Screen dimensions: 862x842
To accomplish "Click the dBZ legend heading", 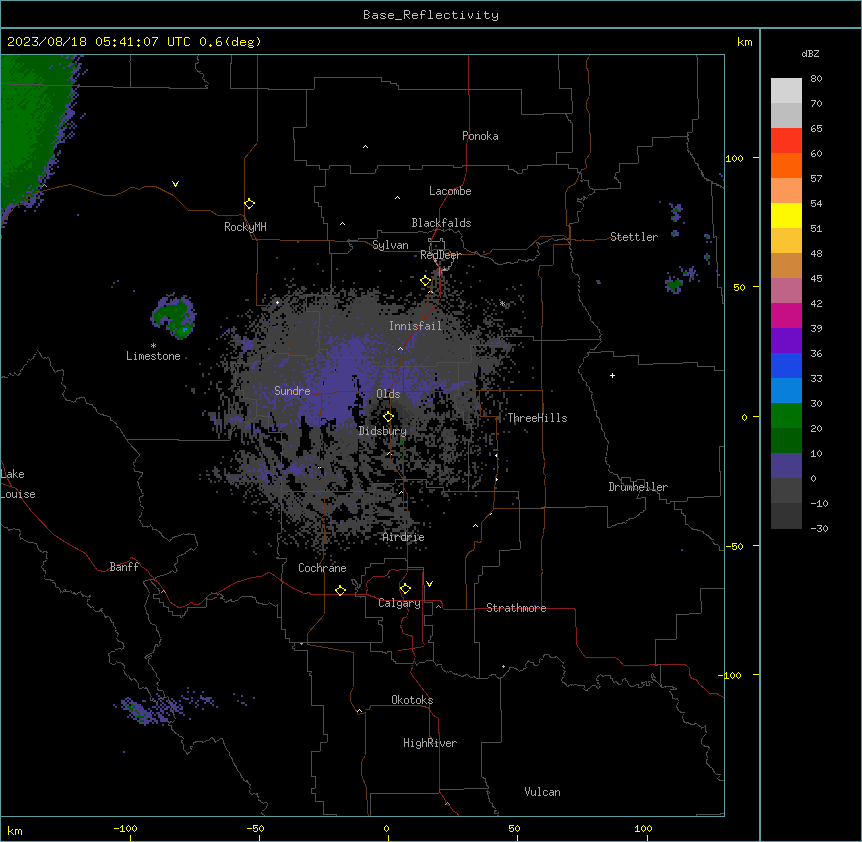I will (810, 54).
